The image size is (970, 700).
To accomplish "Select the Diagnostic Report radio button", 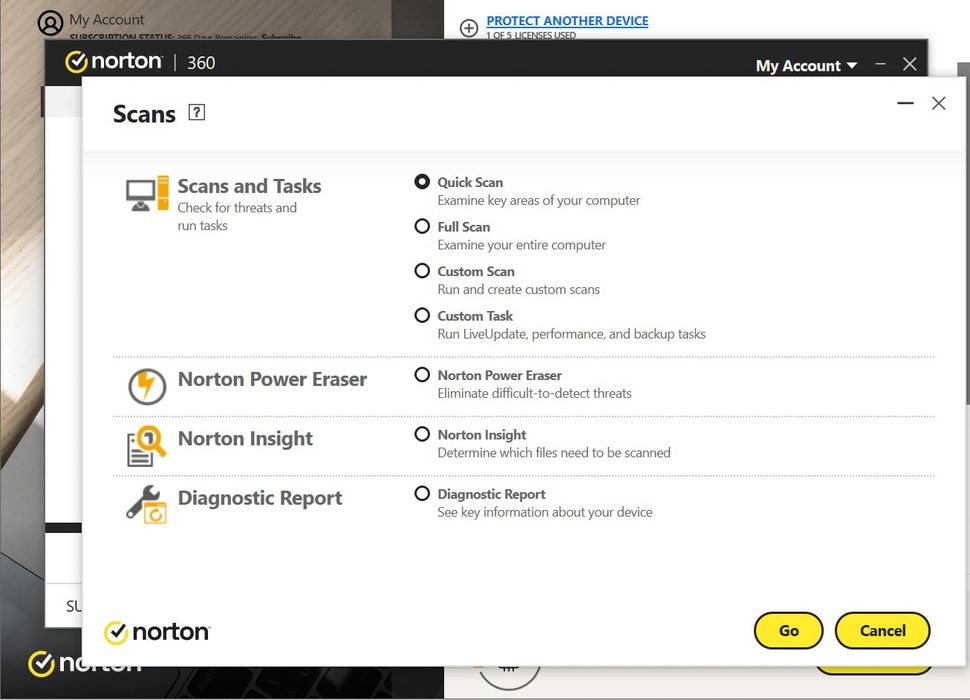I will [x=422, y=493].
